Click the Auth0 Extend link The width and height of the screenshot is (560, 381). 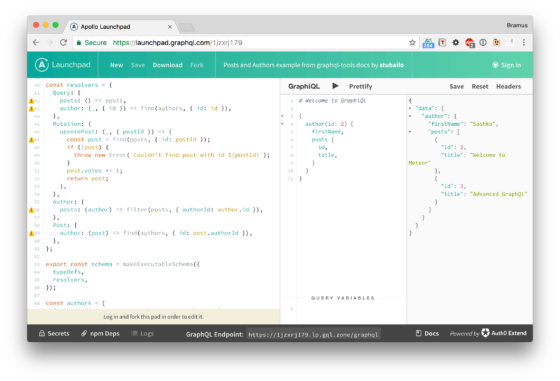coord(504,333)
